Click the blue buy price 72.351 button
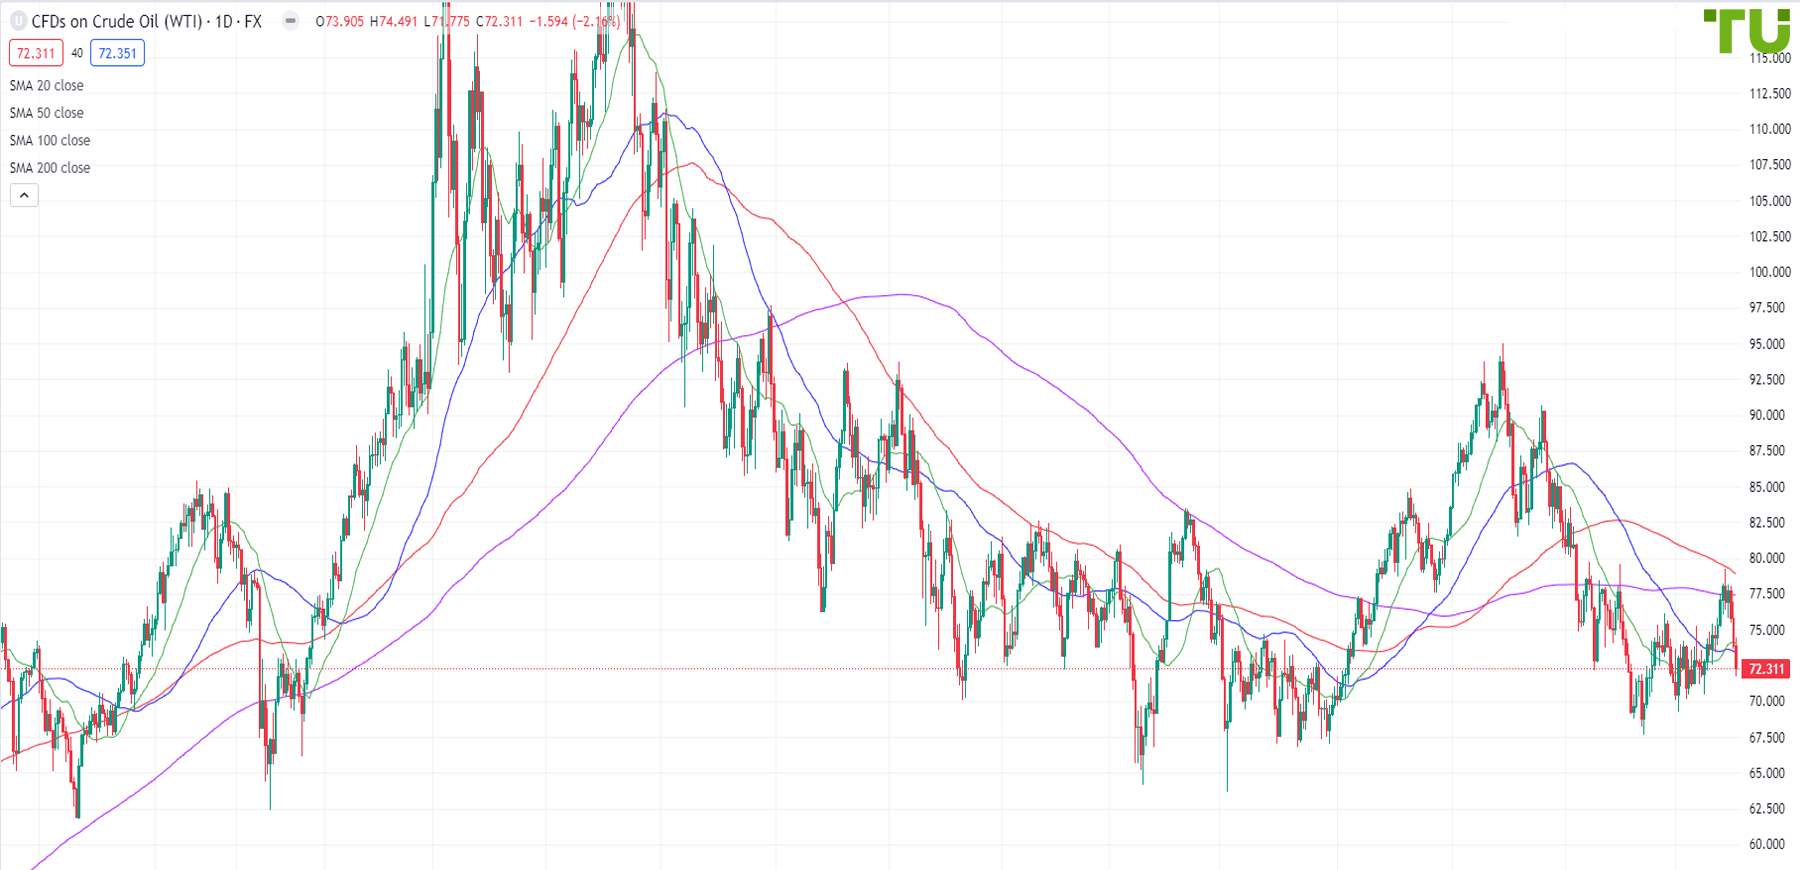Viewport: 1800px width, 870px height. pyautogui.click(x=117, y=53)
